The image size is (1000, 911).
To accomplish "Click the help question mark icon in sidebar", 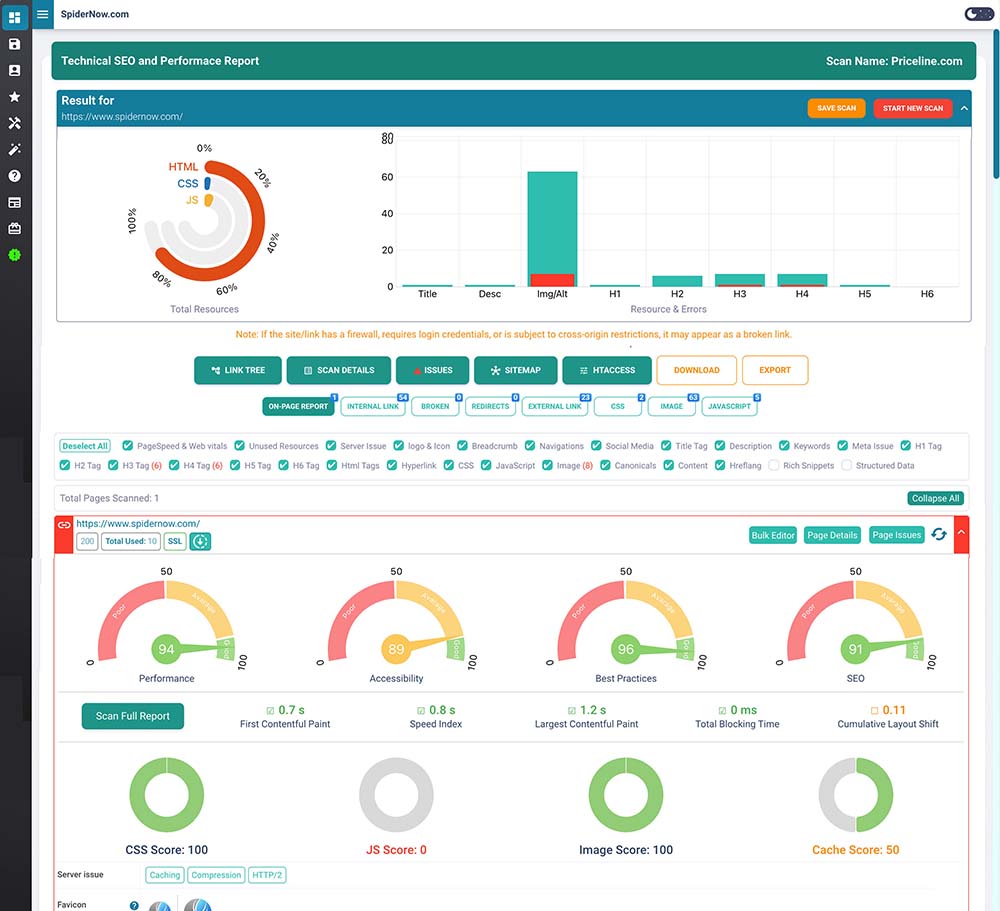I will point(15,175).
